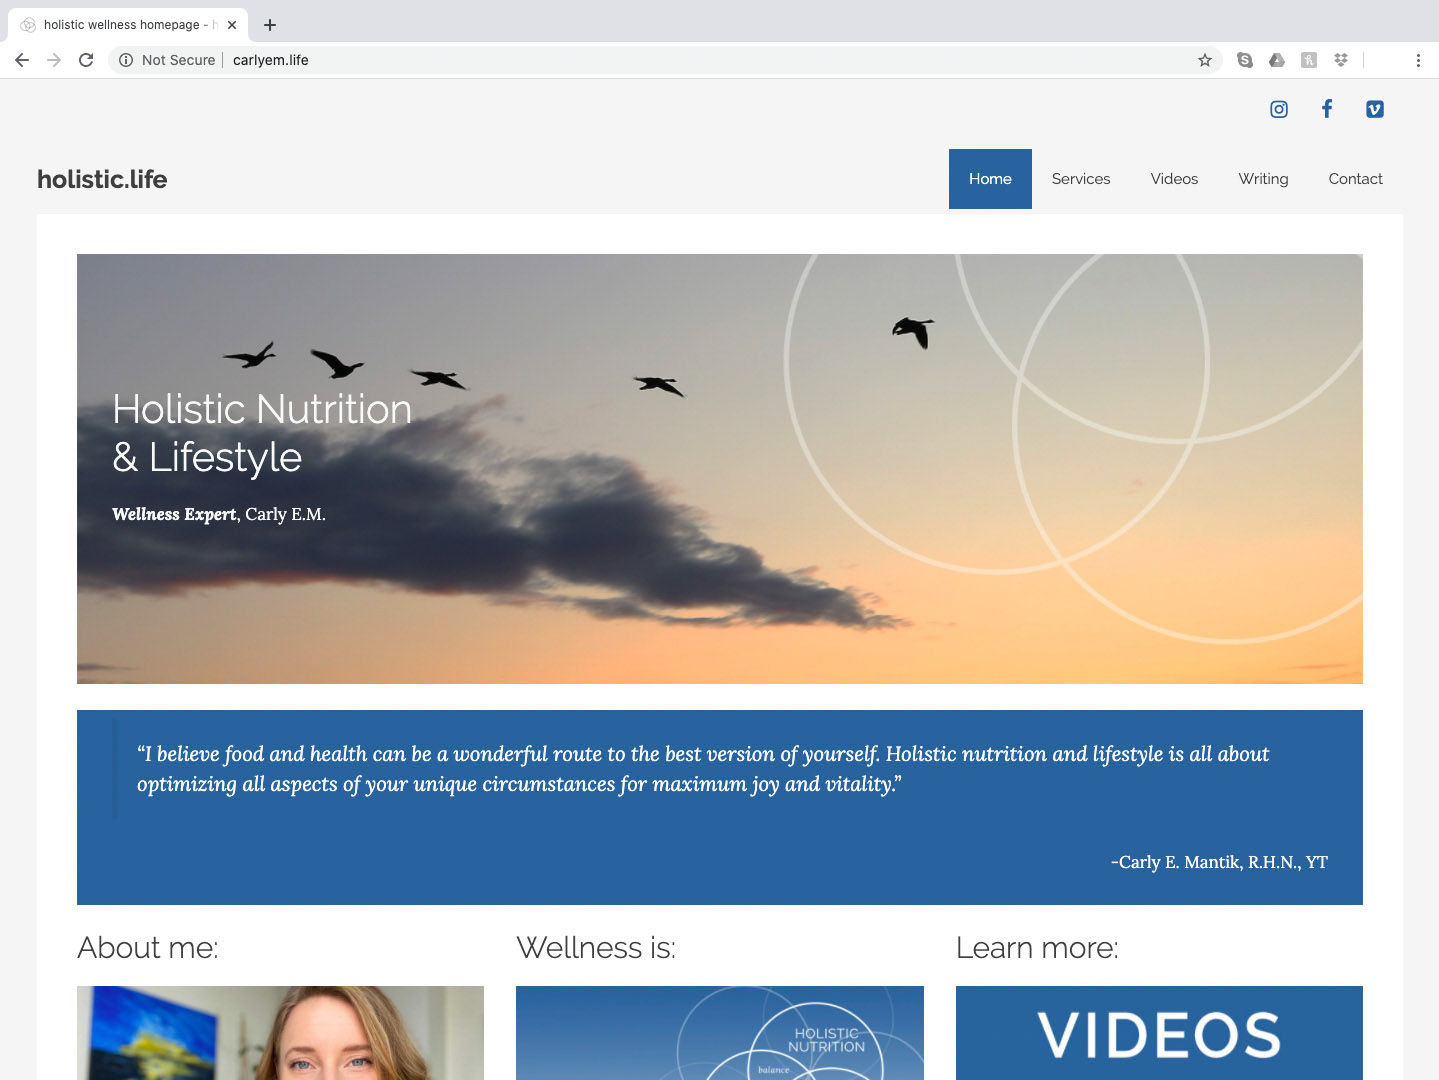Viewport: 1439px width, 1080px height.
Task: Click the "Holistic Nutrition & Lifestyle" heading
Action: [262, 433]
